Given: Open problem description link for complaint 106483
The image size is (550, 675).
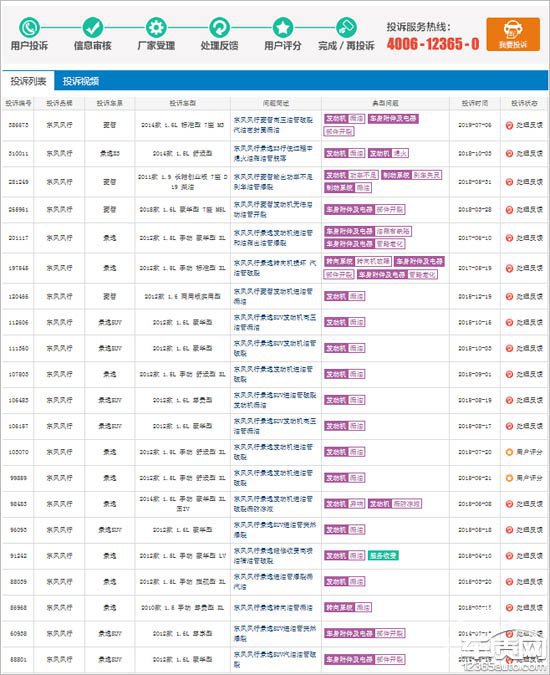Looking at the screenshot, I should [x=275, y=400].
